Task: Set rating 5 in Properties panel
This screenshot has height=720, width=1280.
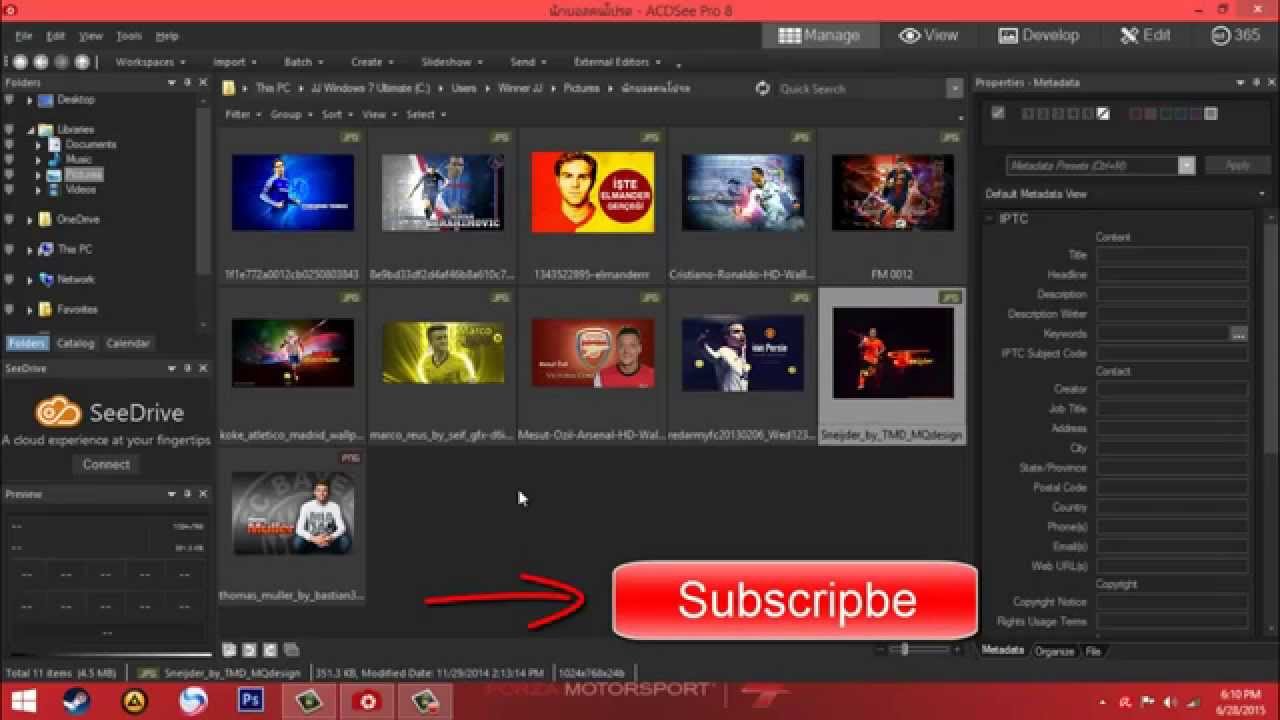Action: pos(1087,114)
